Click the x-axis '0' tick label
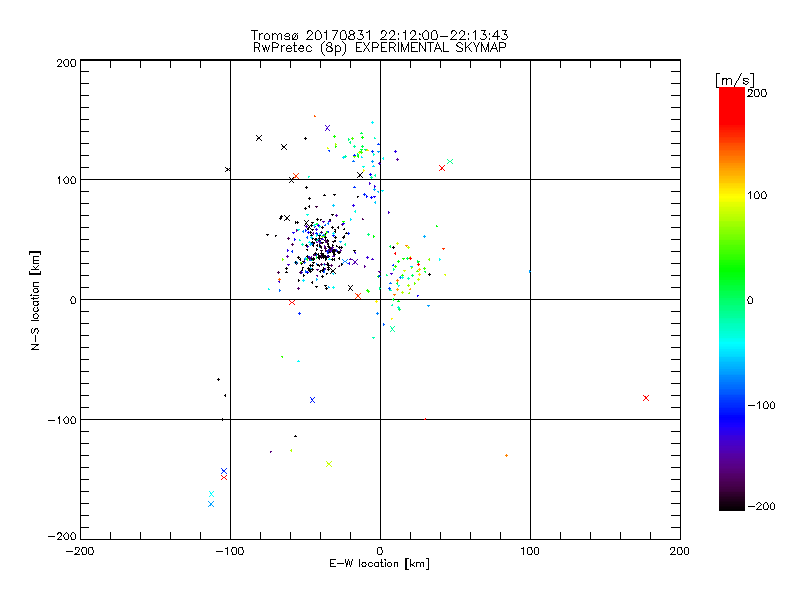 (380, 551)
